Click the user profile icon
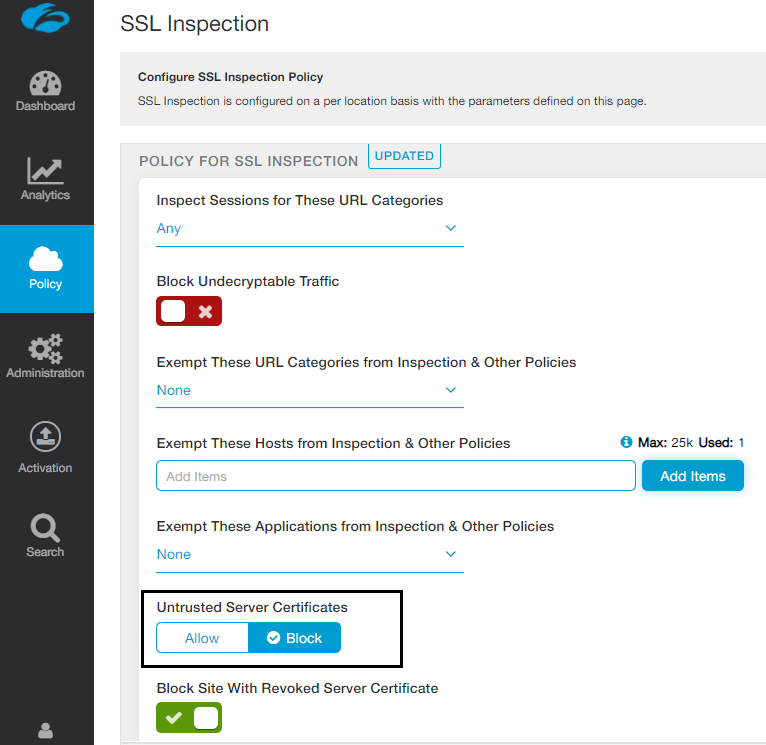This screenshot has height=745, width=766. [x=45, y=731]
